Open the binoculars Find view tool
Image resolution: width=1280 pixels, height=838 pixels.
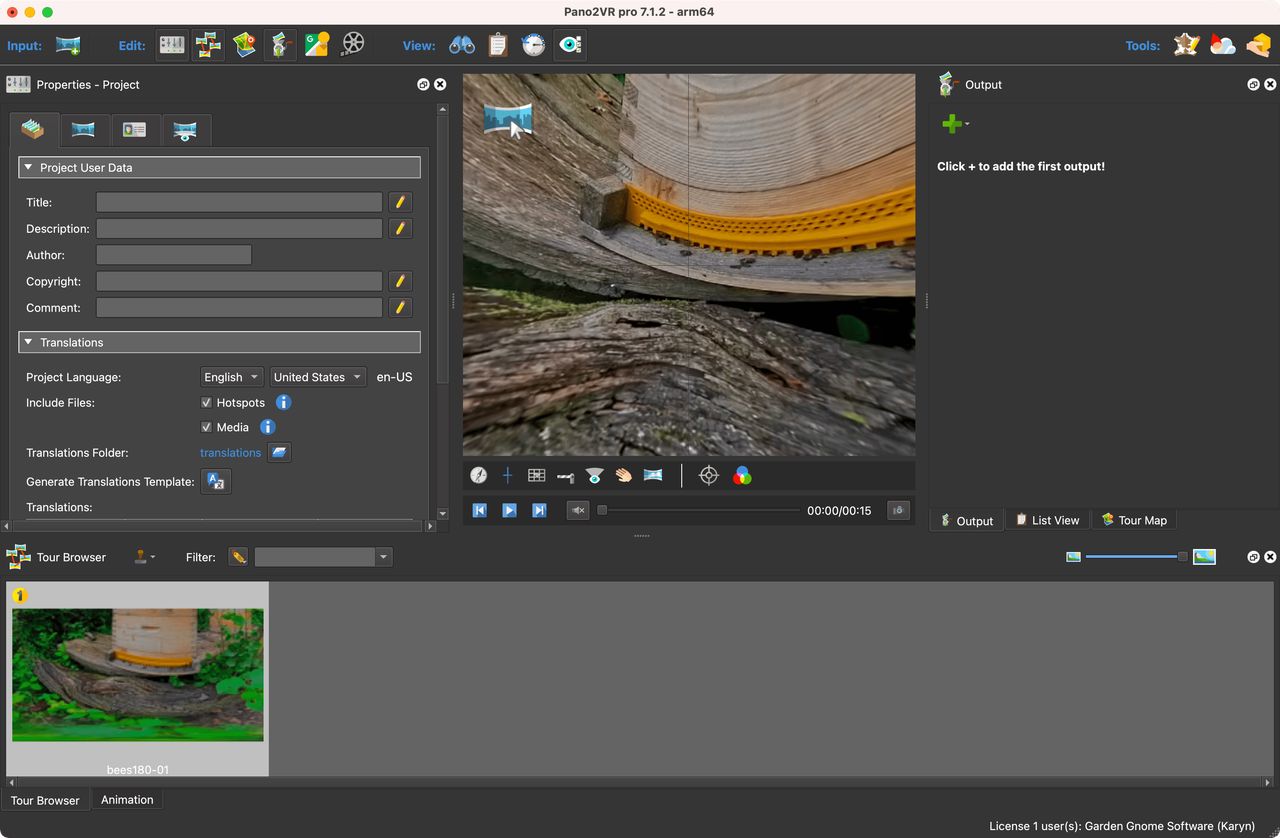(x=461, y=44)
